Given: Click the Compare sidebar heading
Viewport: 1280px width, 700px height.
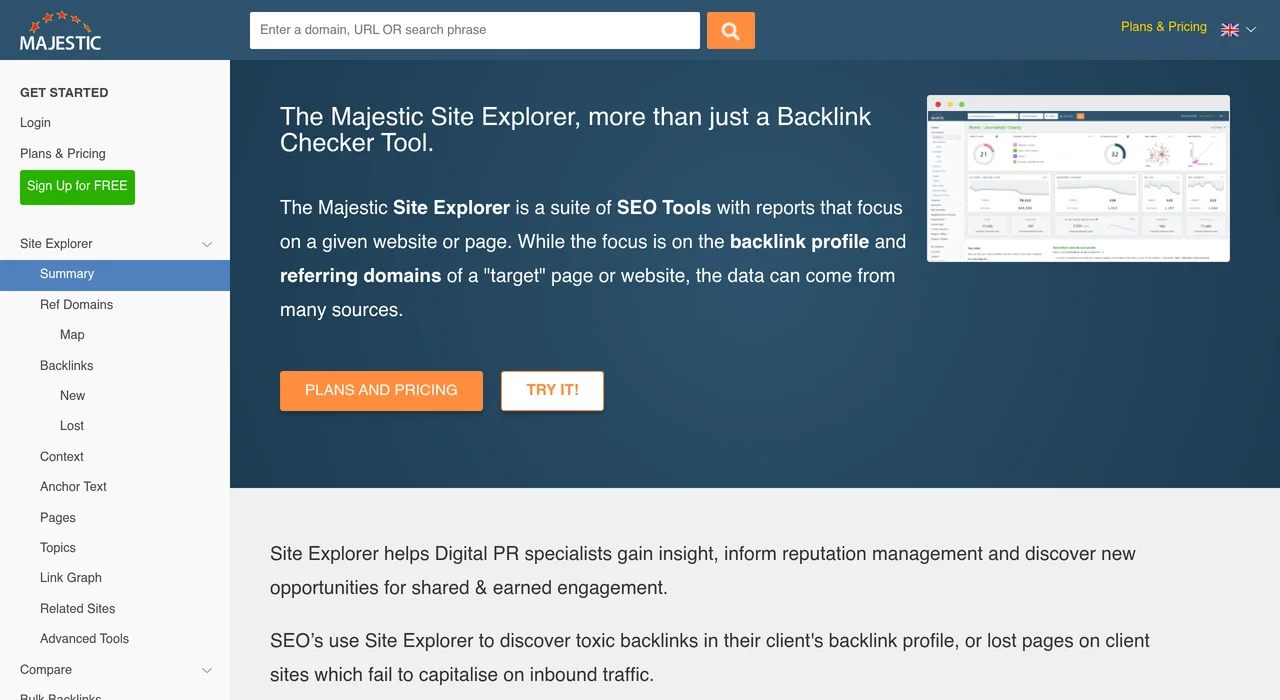Looking at the screenshot, I should point(46,670).
